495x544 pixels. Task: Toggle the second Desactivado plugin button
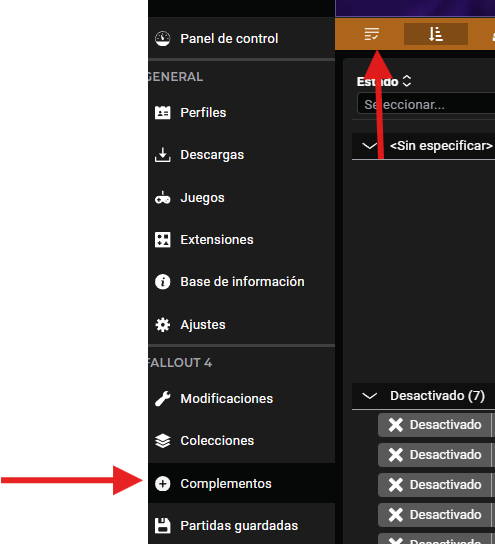[x=435, y=455]
